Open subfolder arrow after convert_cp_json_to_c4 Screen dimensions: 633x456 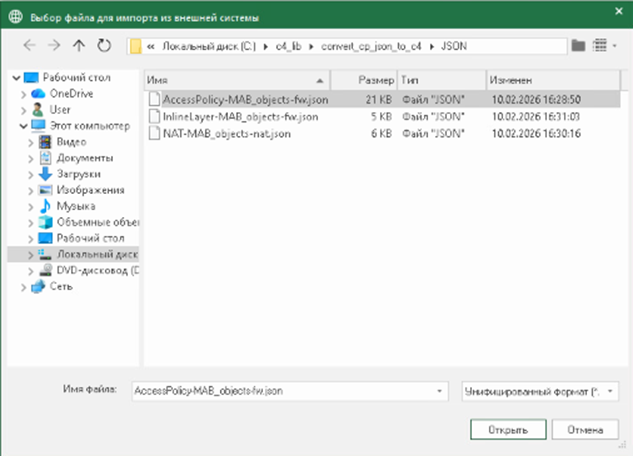tap(432, 47)
